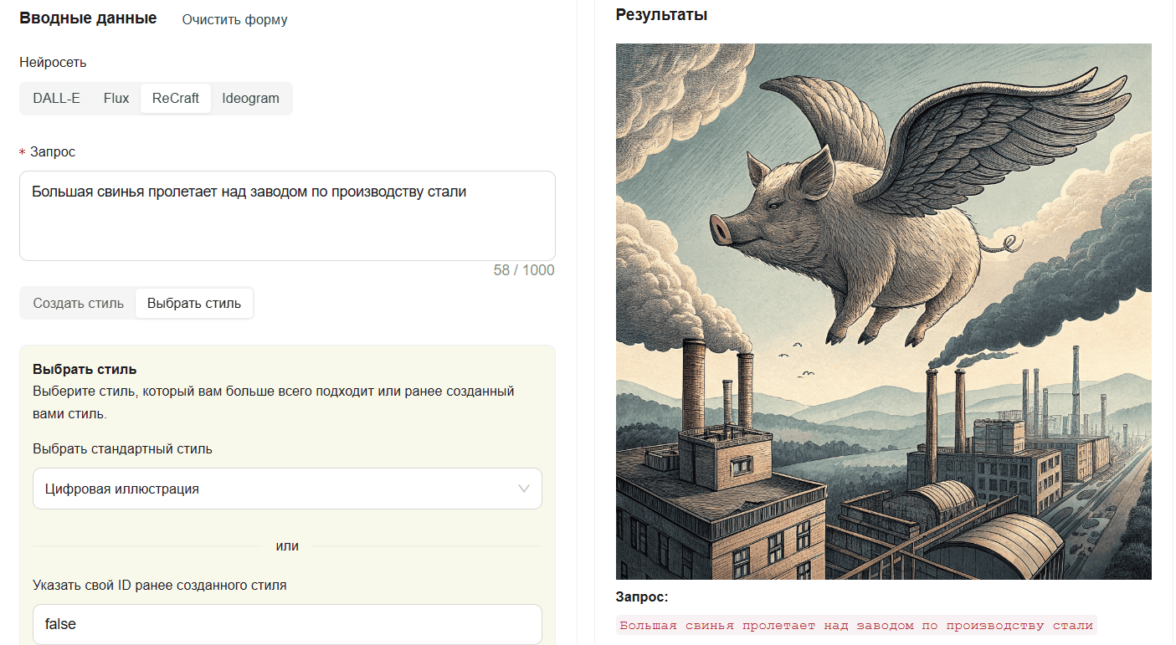Click the required "Запрос" field label

52,152
